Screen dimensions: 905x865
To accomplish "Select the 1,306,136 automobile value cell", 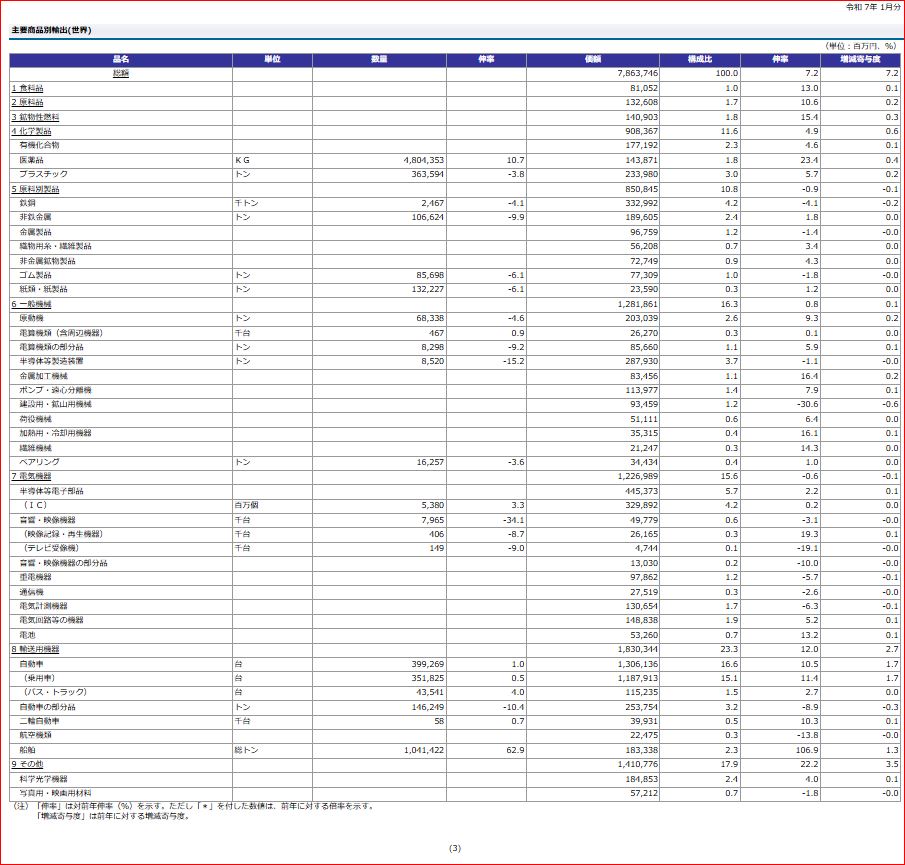I will (593, 664).
